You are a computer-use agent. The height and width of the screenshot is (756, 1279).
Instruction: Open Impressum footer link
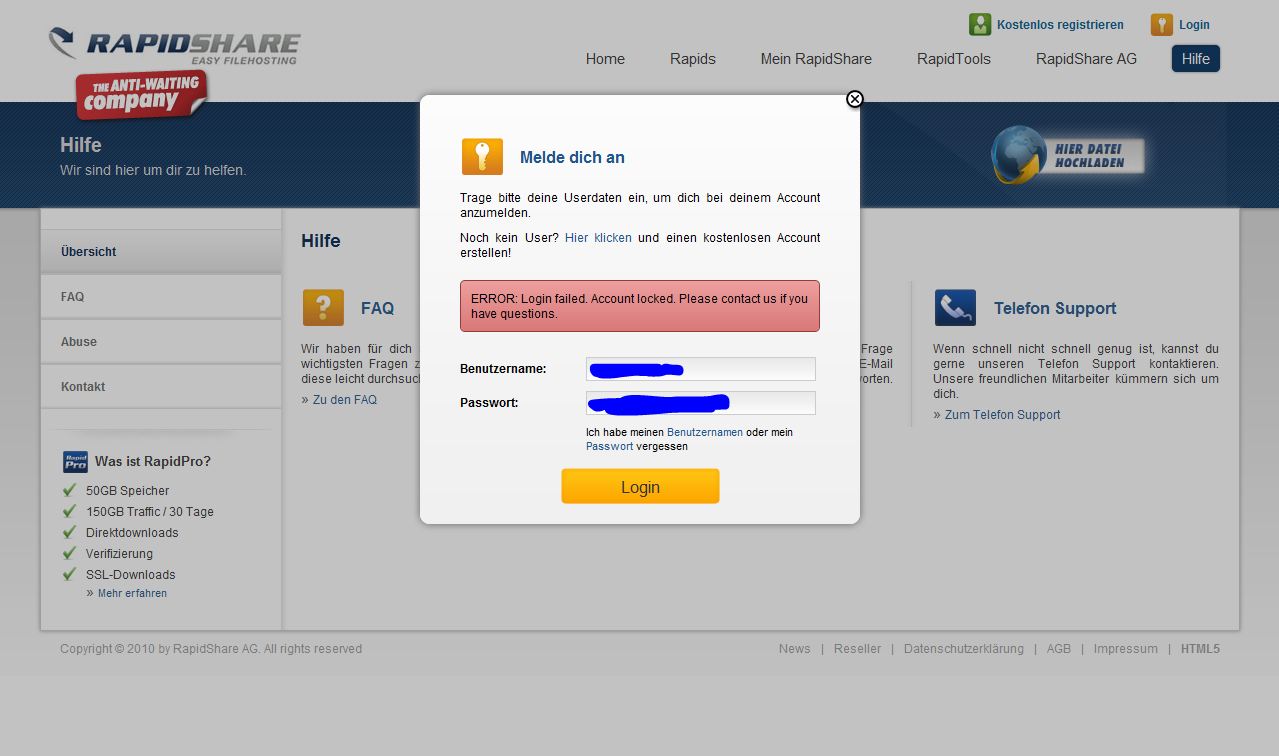pyautogui.click(x=1126, y=649)
